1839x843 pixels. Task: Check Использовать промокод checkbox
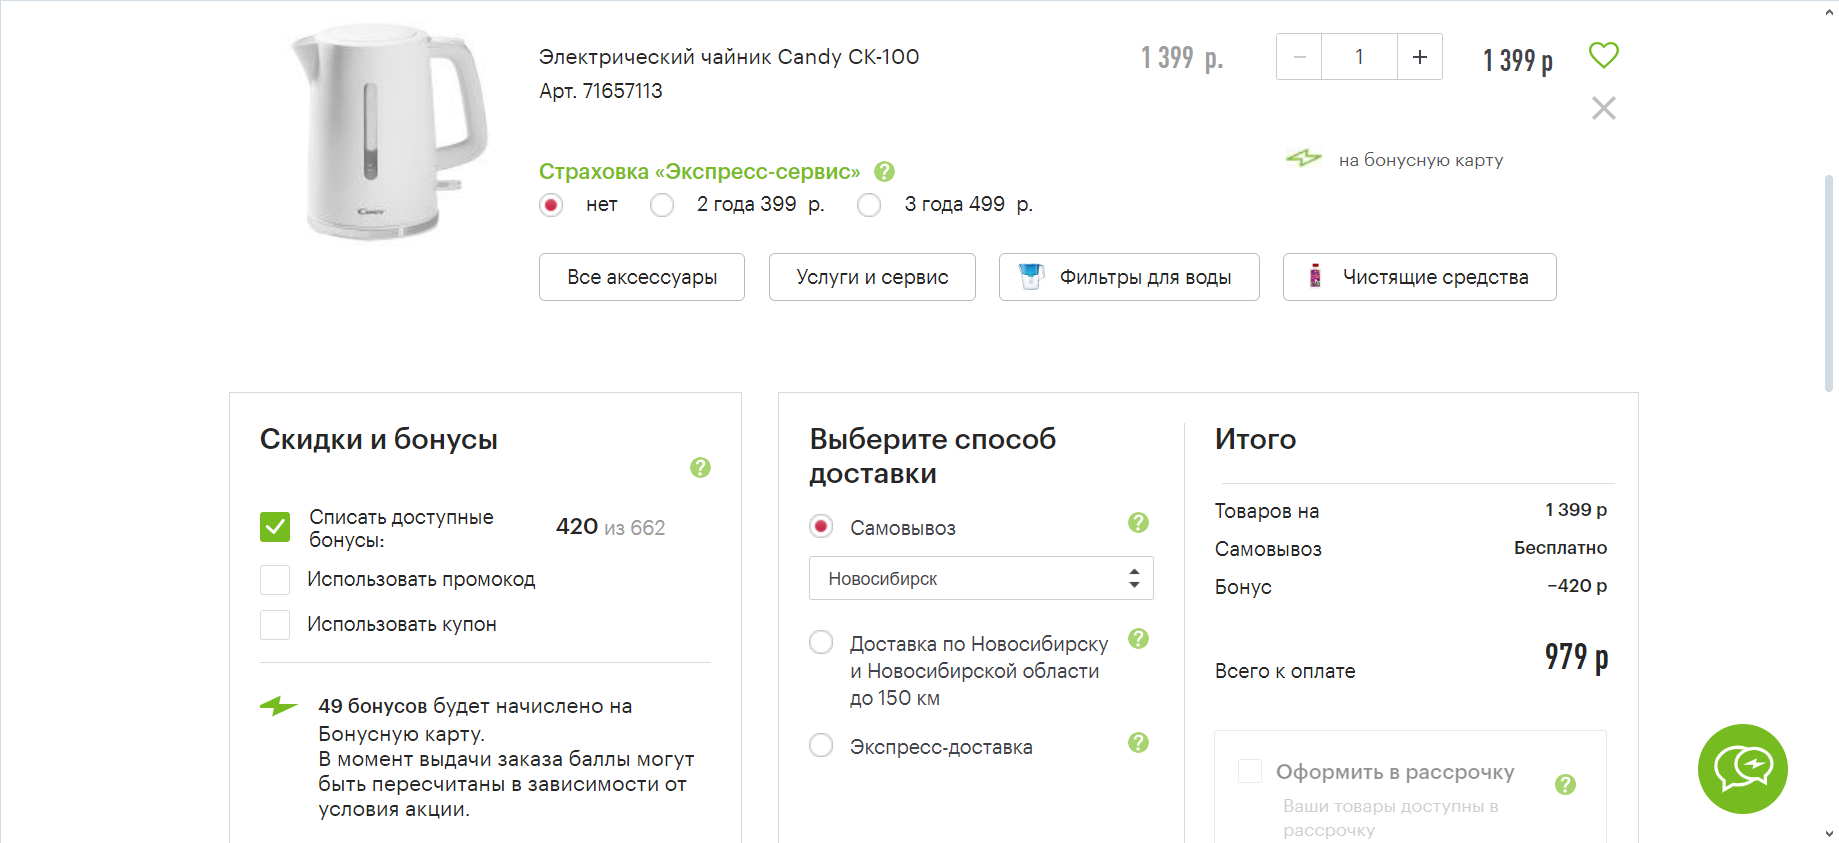(275, 580)
